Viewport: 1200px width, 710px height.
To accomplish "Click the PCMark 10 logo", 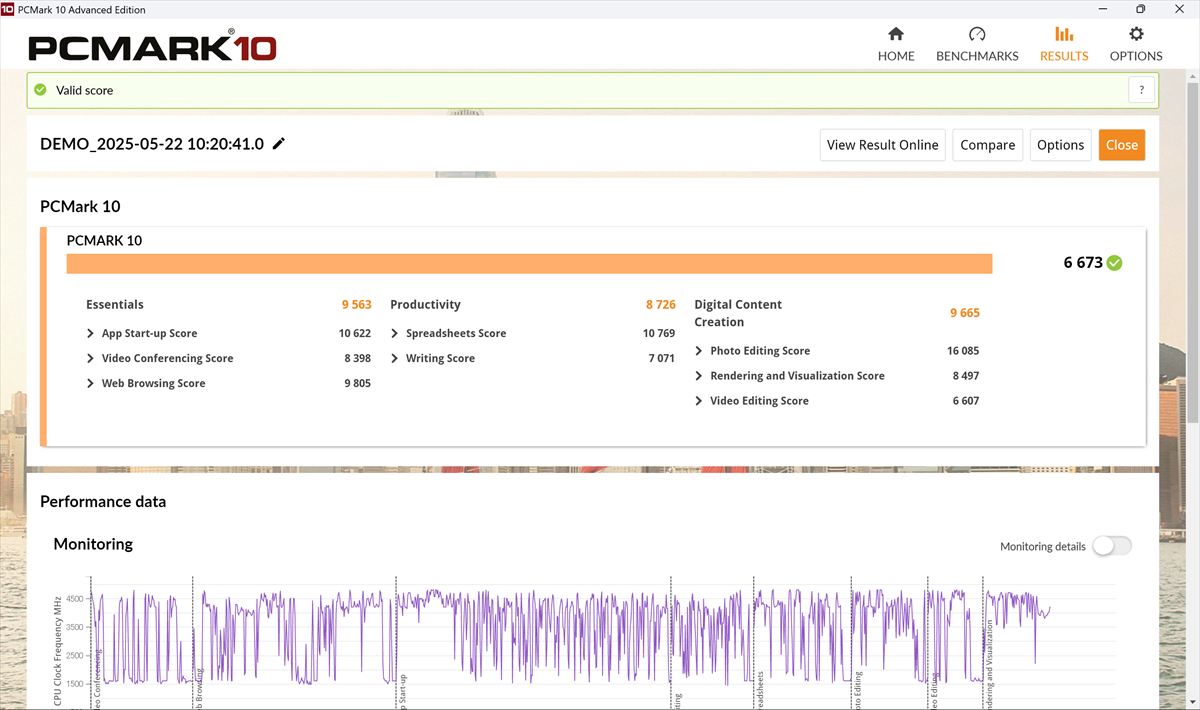I will (x=152, y=46).
